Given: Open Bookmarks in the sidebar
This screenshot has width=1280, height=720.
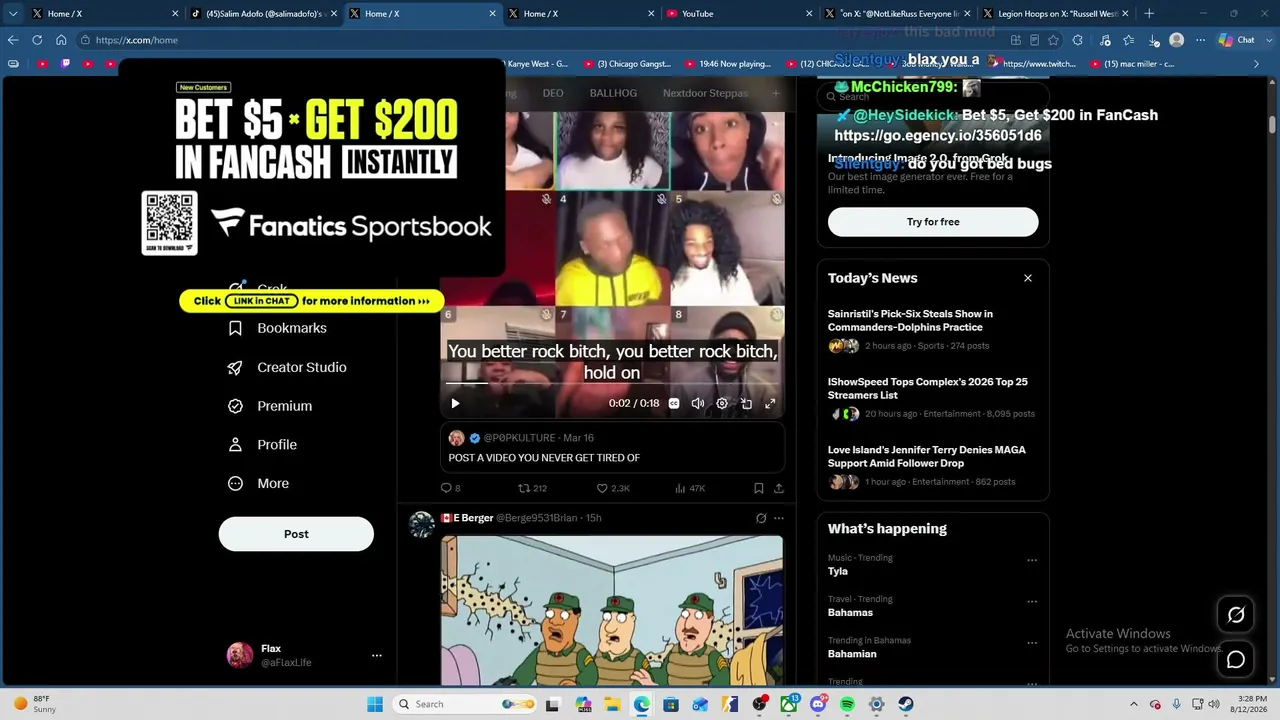Looking at the screenshot, I should 277,328.
